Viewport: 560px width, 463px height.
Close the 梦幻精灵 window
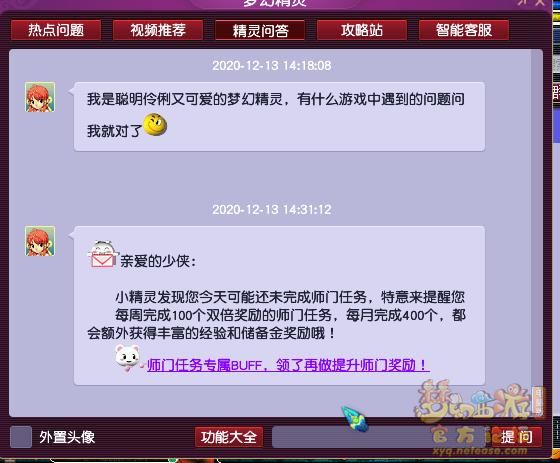(540, 3)
